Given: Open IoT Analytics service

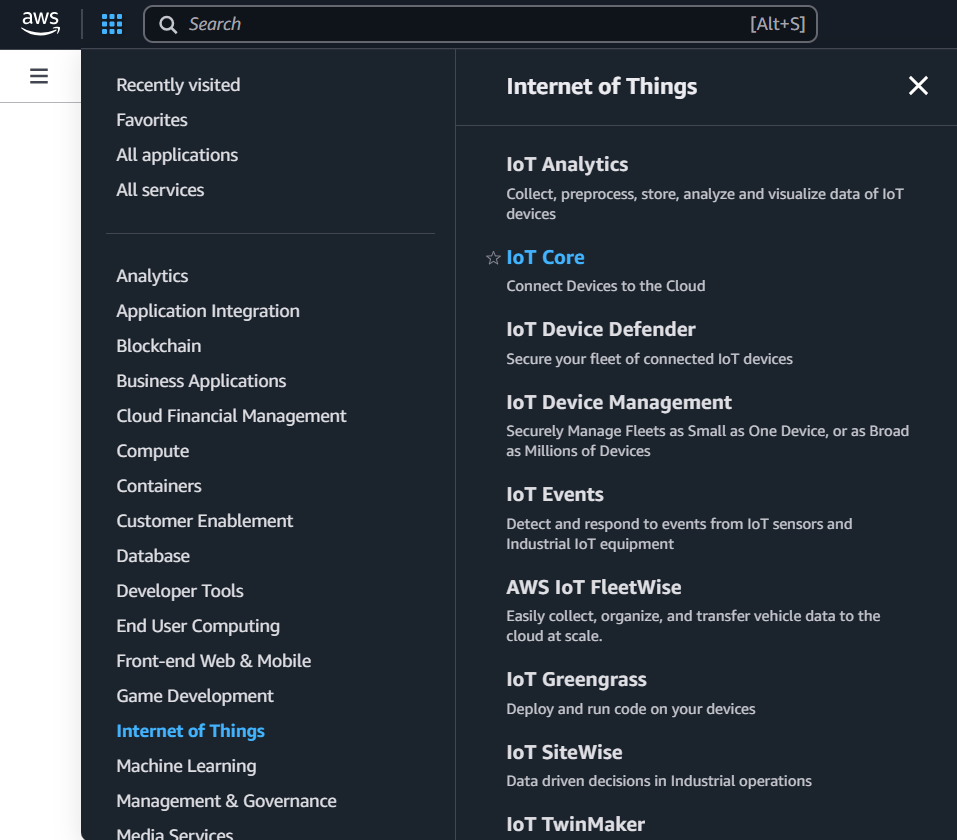Looking at the screenshot, I should (567, 164).
